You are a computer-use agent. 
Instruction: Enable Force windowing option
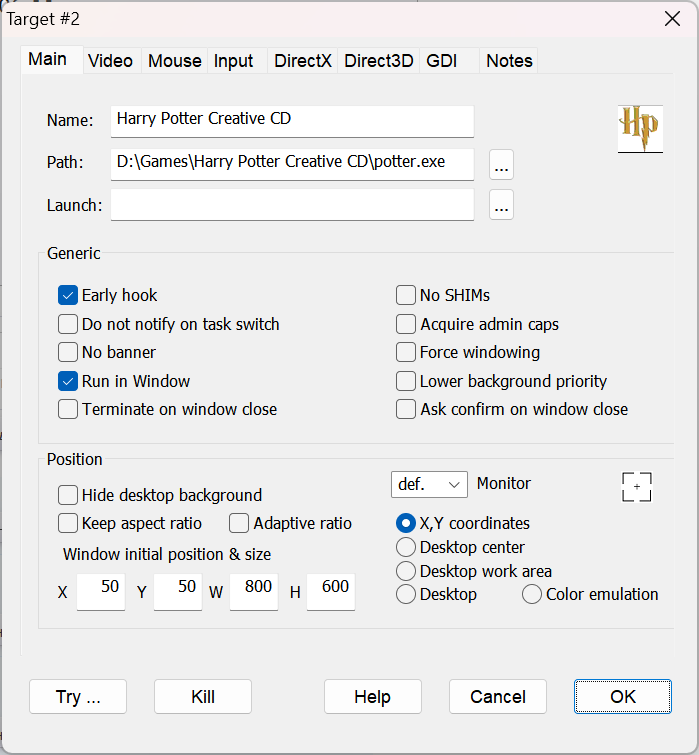click(x=406, y=352)
